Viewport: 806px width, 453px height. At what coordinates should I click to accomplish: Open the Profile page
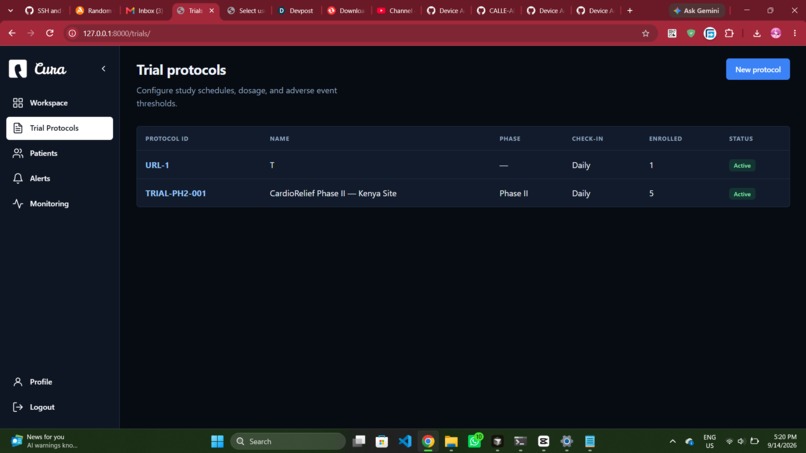pyautogui.click(x=60, y=382)
